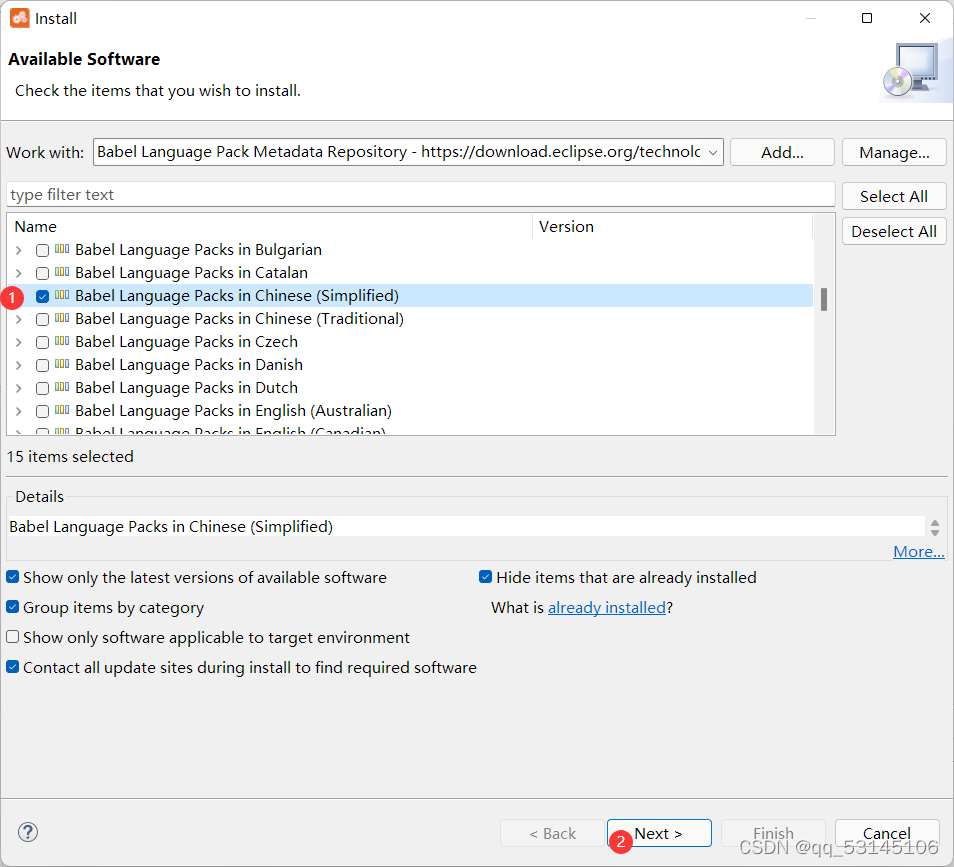Check the Catalan language pack checkbox
Screen dimensions: 954x867
43,273
